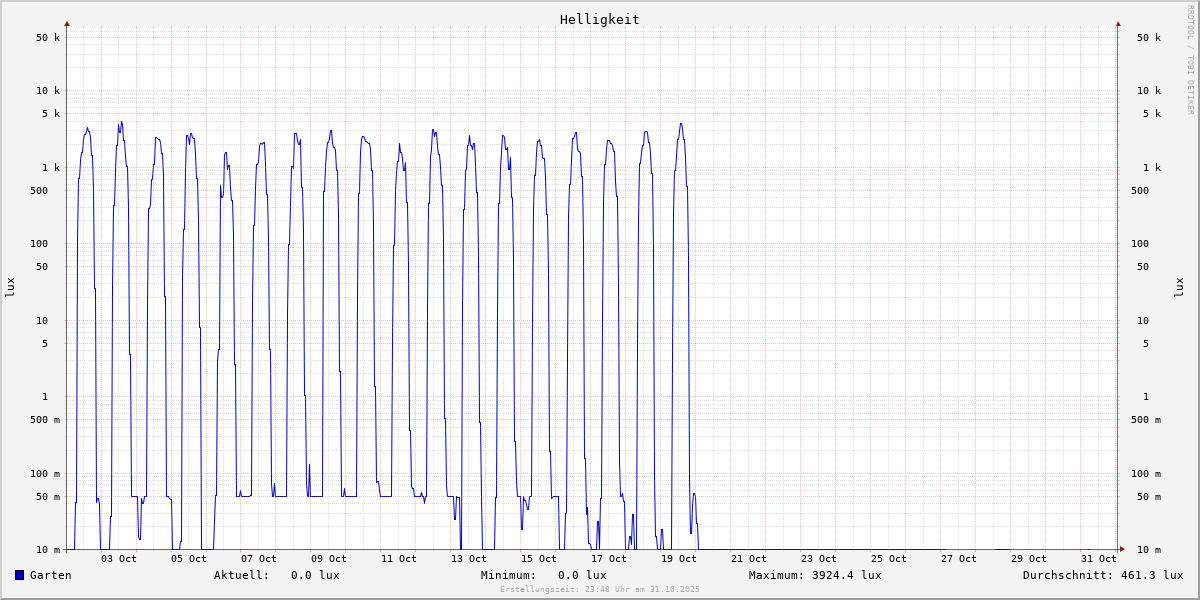The image size is (1200, 600).
Task: Select the Garten legend label
Action: (x=50, y=575)
